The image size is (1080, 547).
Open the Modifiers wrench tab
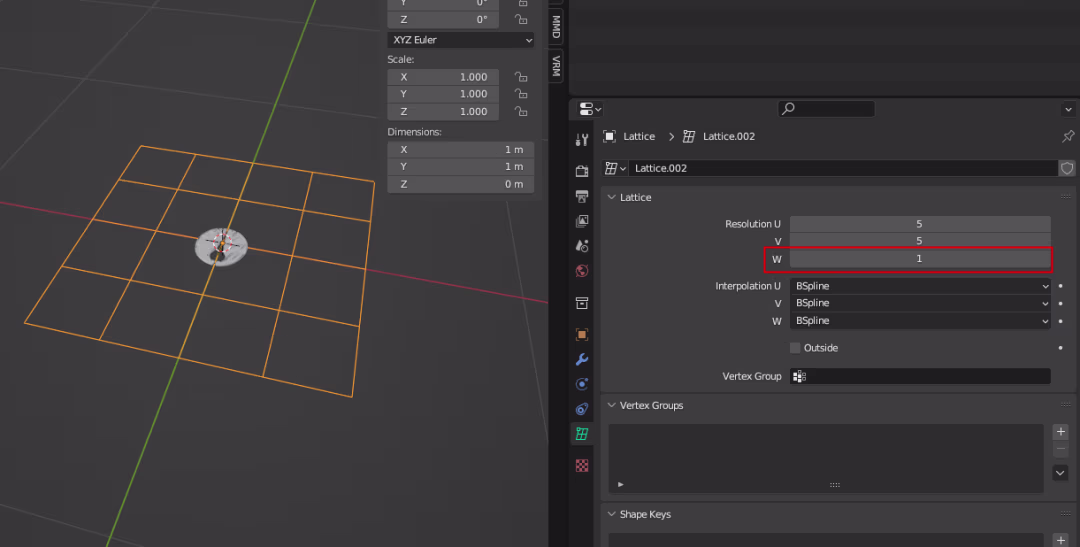[x=582, y=359]
